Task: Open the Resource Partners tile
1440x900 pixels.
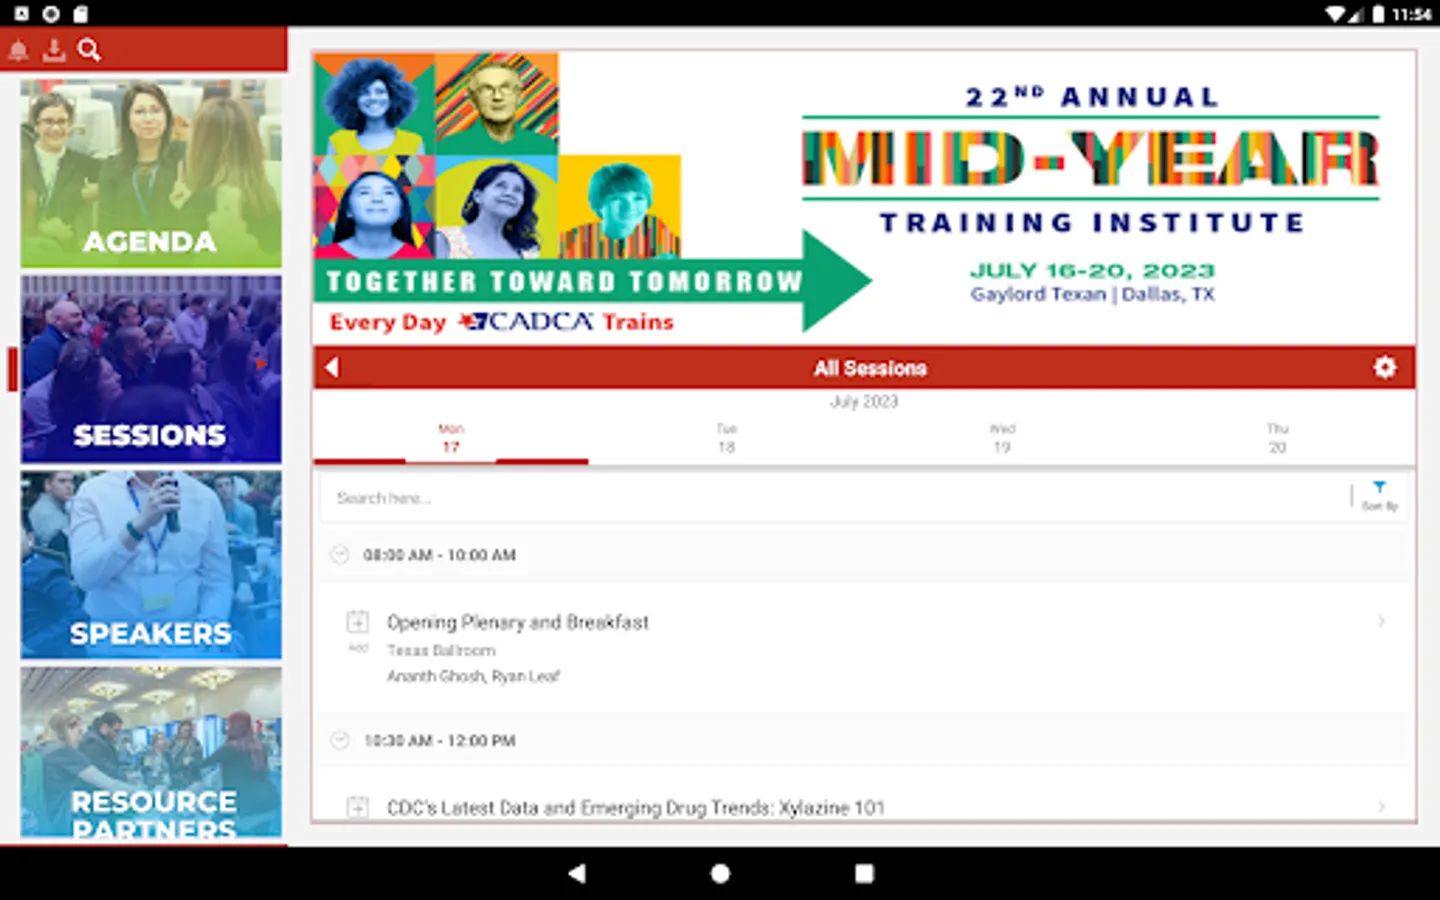Action: pyautogui.click(x=151, y=753)
